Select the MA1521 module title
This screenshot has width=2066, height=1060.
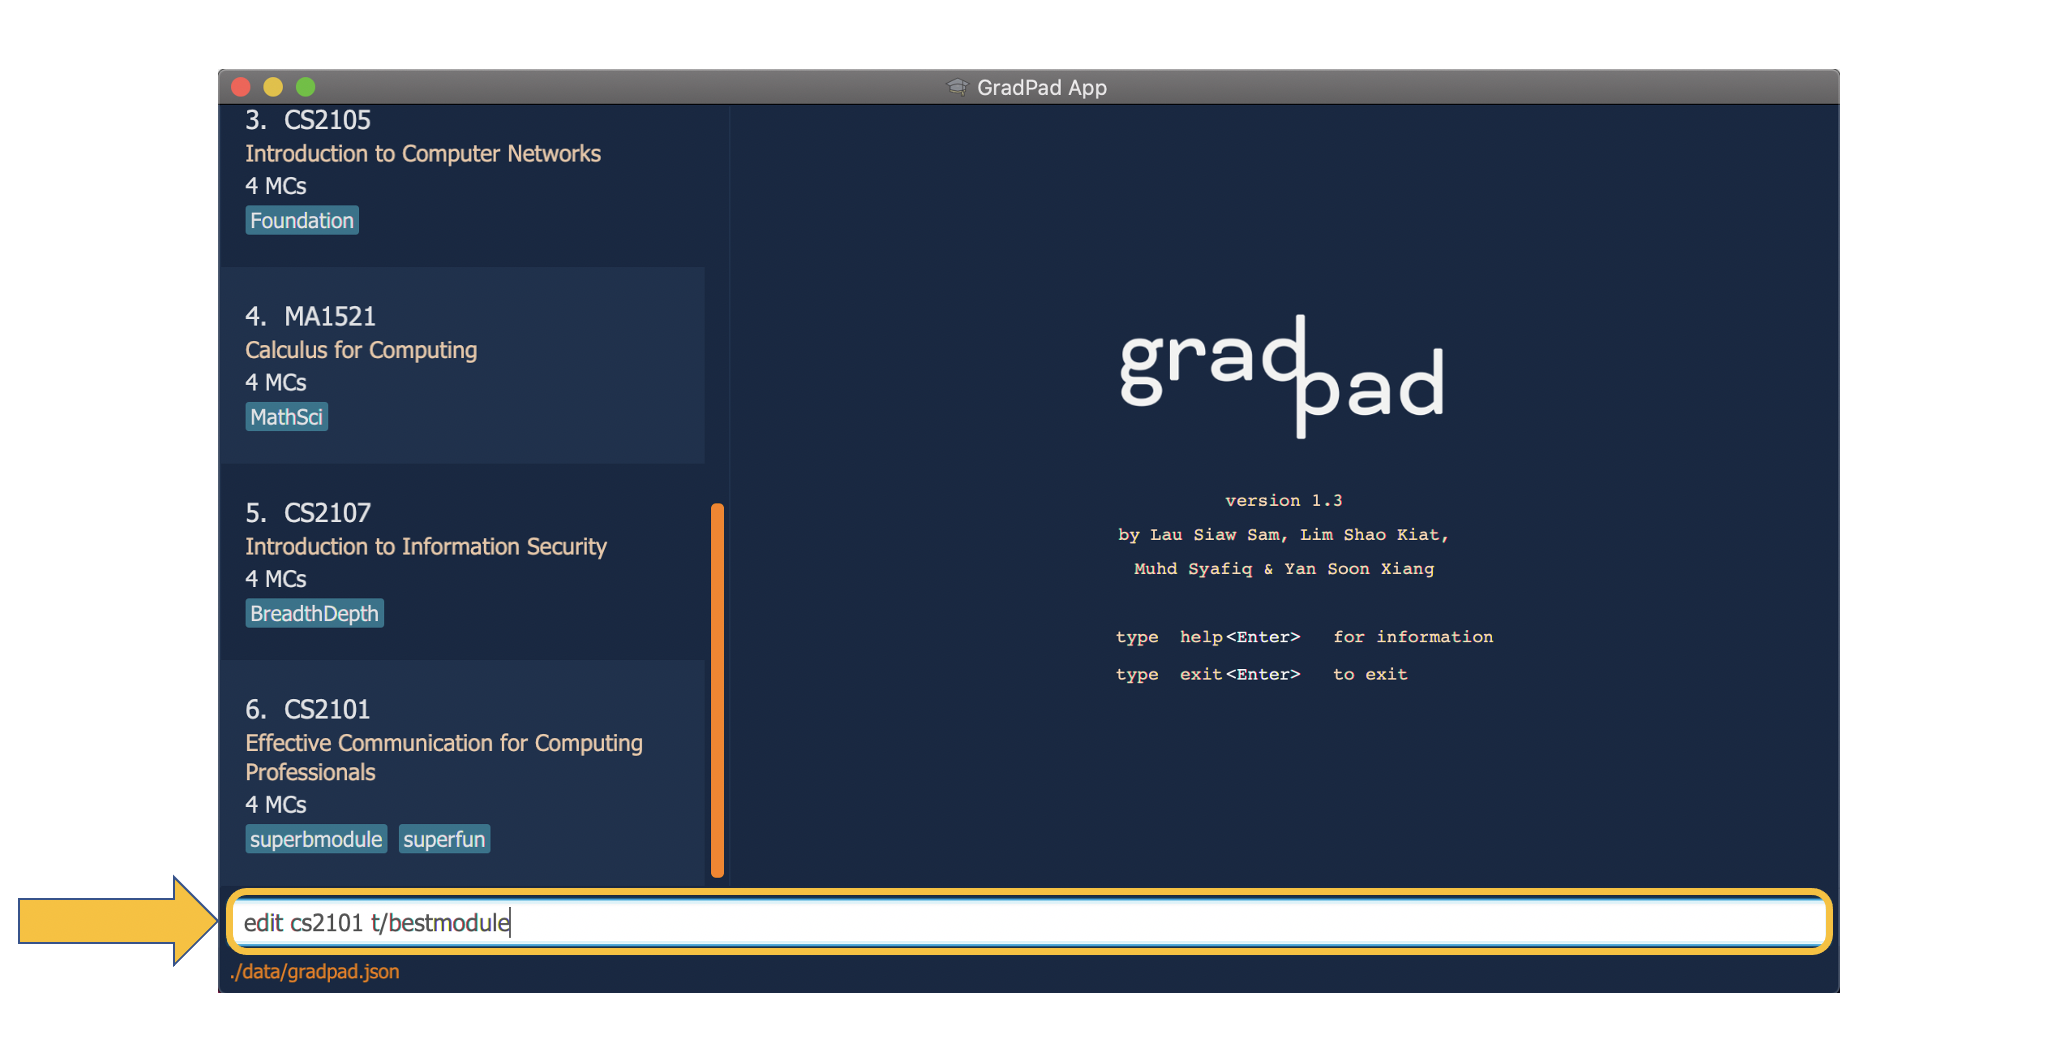coord(330,316)
